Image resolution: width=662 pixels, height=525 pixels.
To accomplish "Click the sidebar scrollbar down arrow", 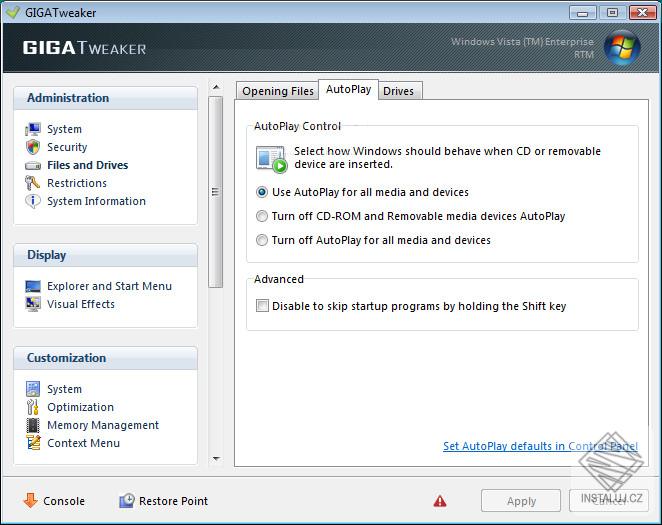I will (x=216, y=458).
